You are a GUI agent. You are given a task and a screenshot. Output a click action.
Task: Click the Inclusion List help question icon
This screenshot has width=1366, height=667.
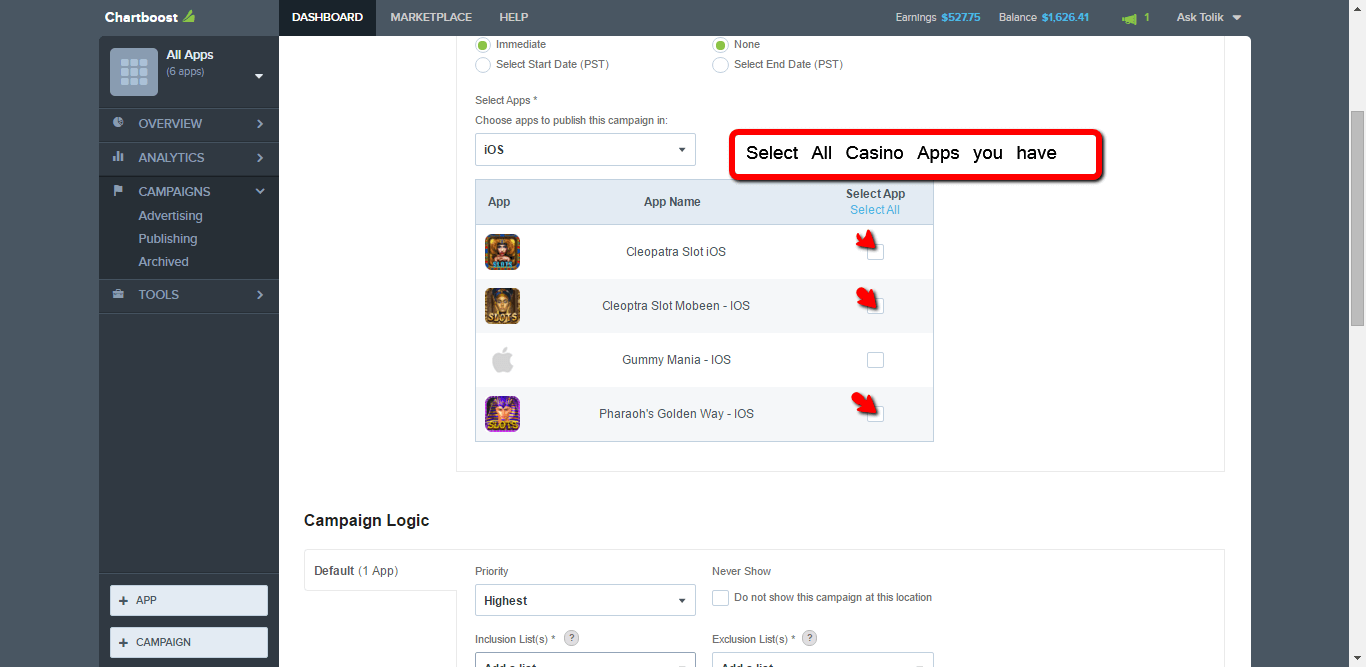tap(572, 638)
